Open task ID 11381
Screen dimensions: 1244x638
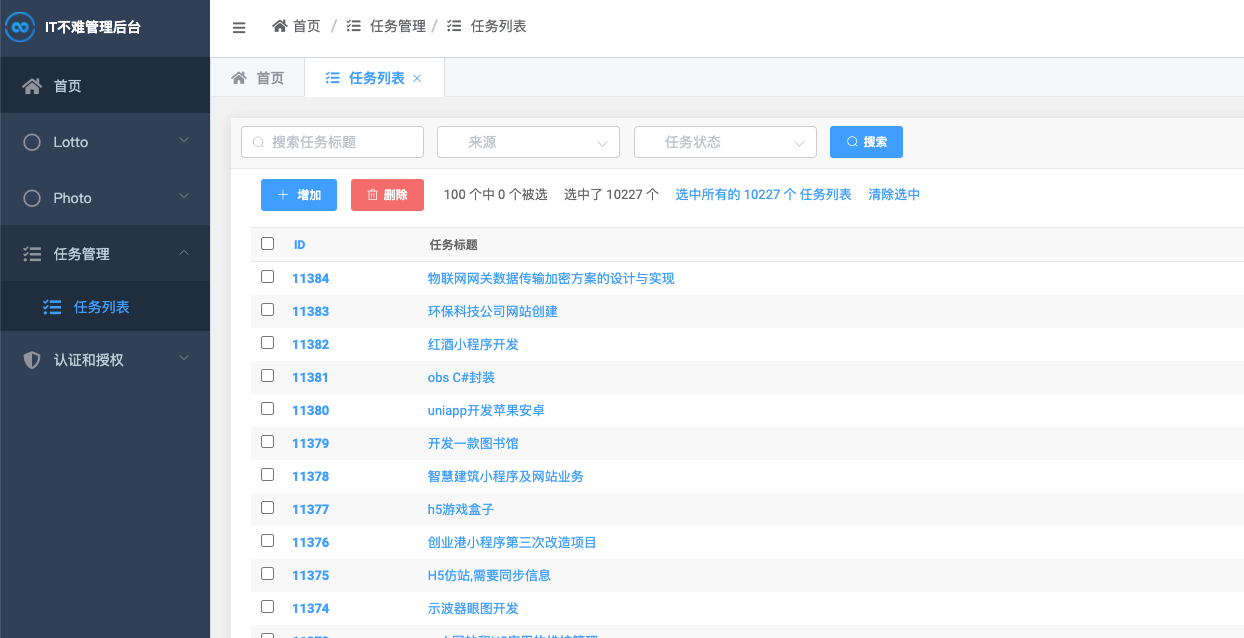[x=310, y=377]
